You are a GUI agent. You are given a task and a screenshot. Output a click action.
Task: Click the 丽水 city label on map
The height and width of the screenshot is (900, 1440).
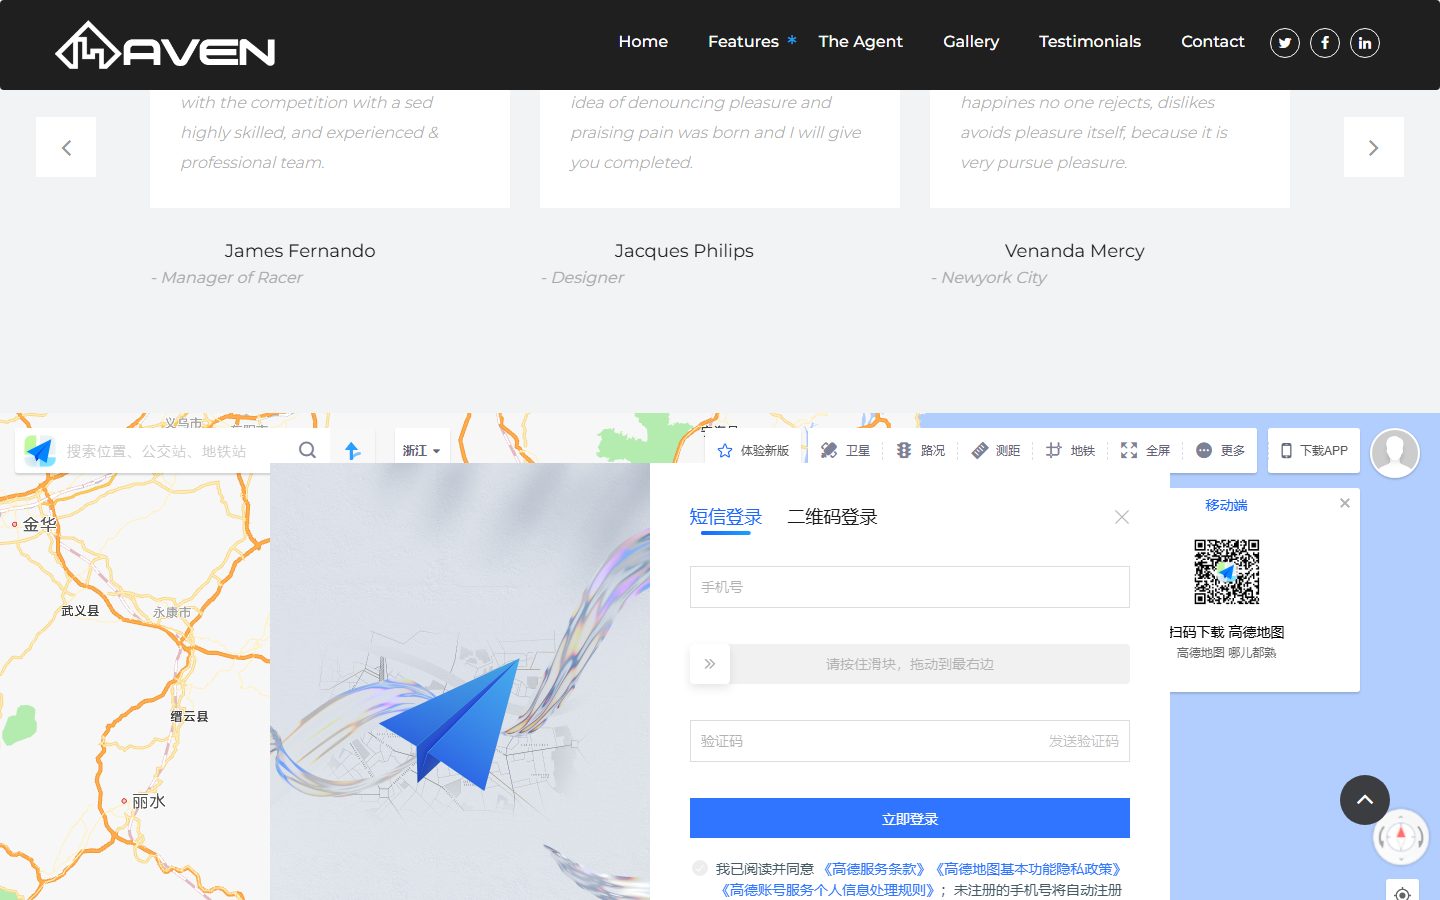149,801
